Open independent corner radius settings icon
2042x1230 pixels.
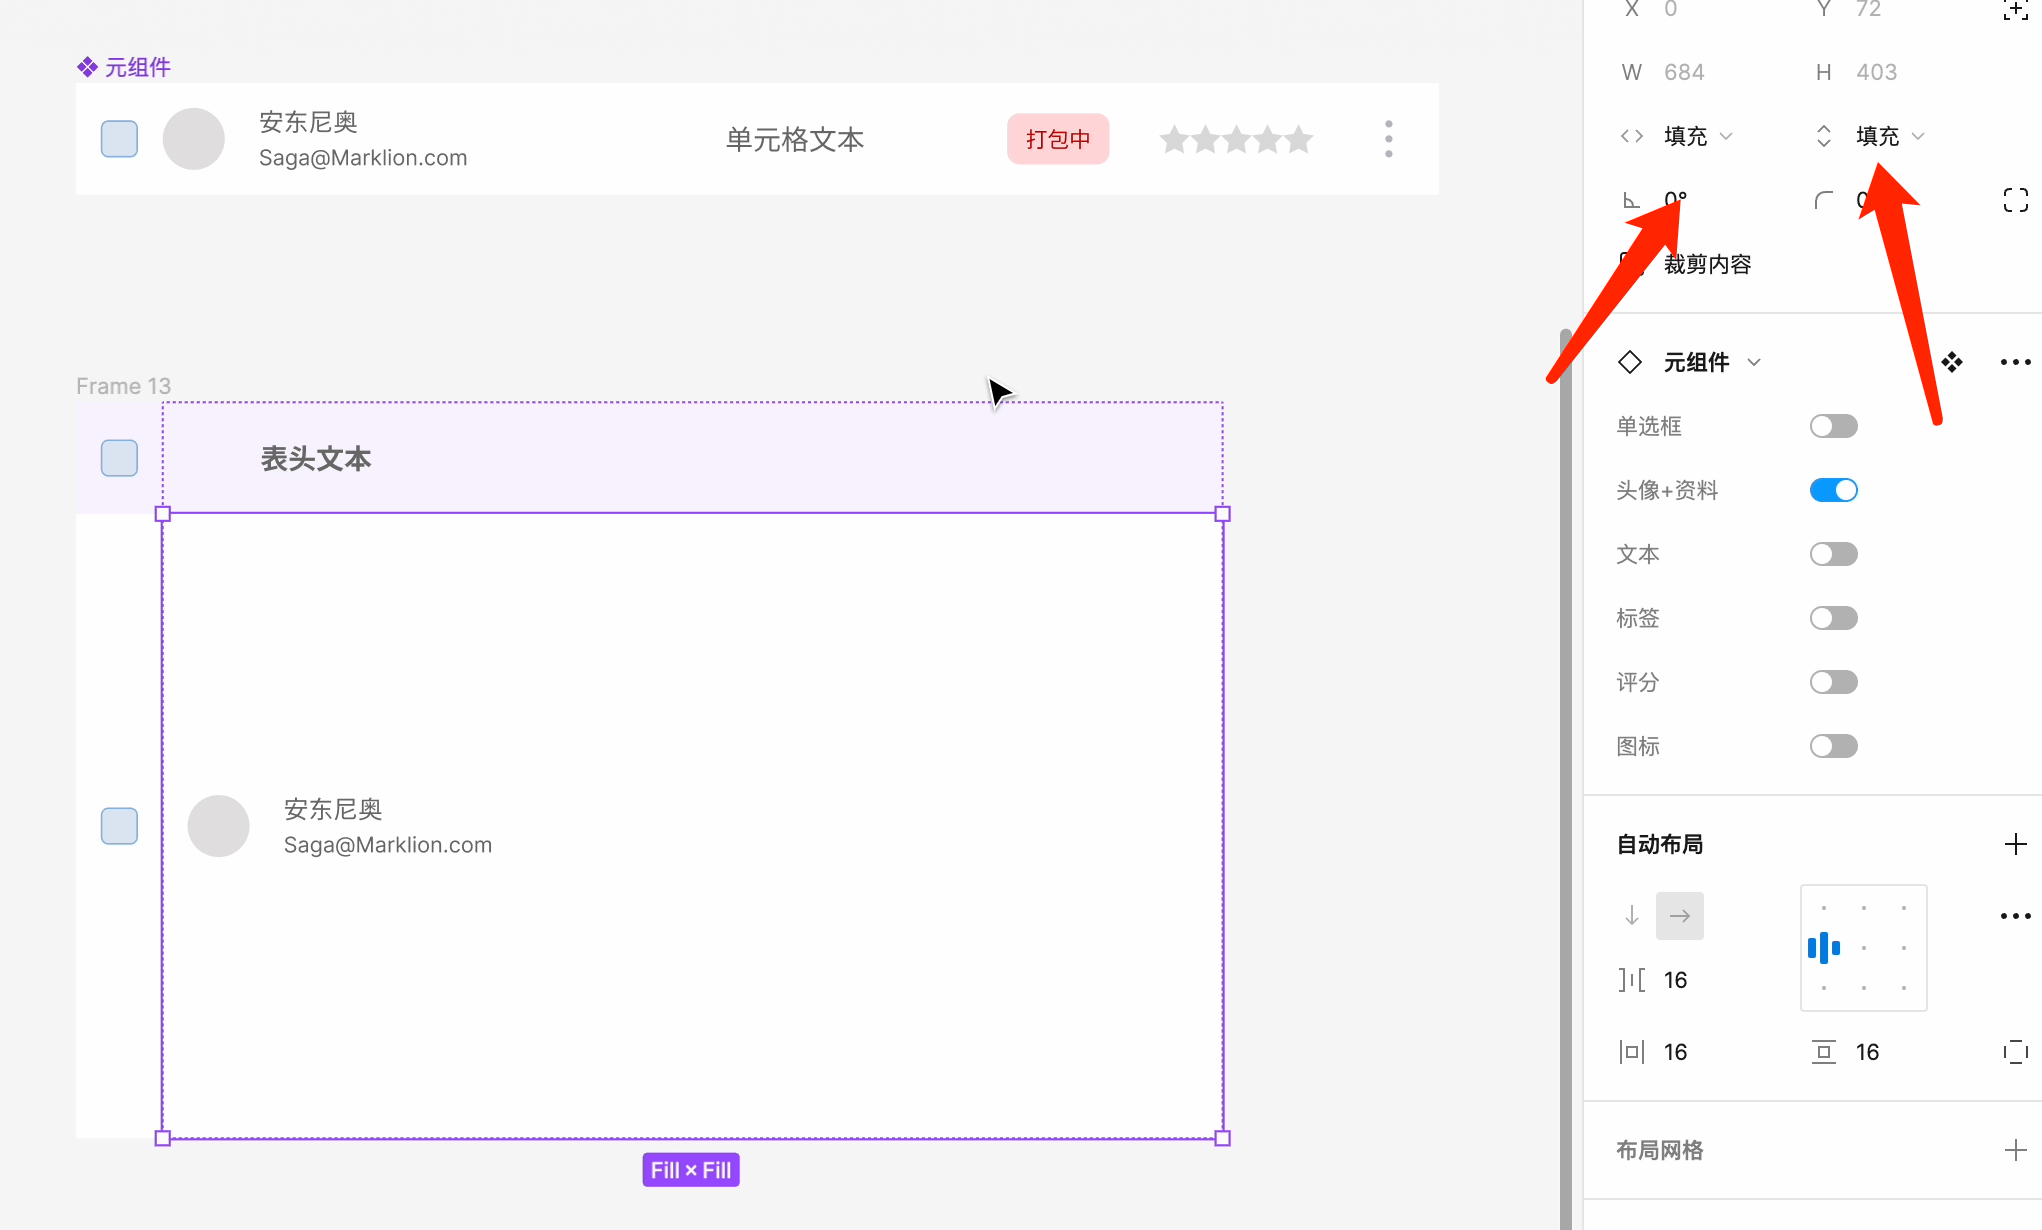[x=2017, y=199]
